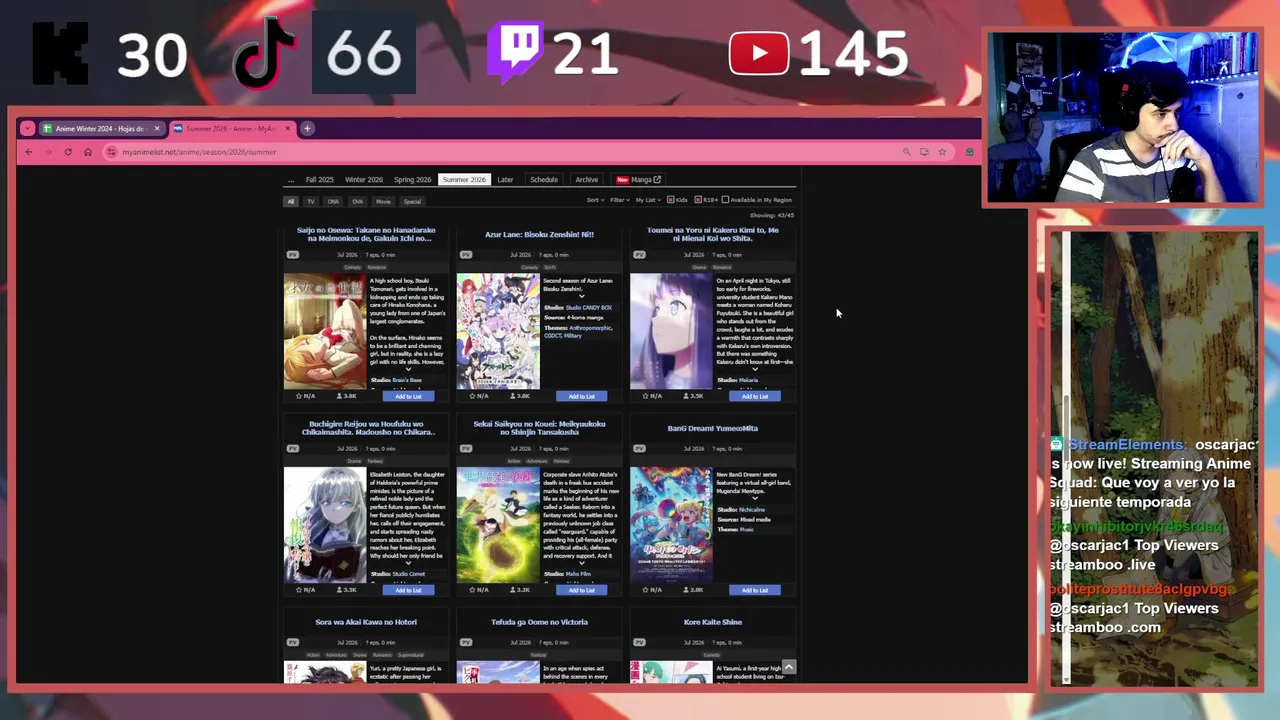Open tab search dropdown arrow
The image size is (1280, 720).
click(x=27, y=128)
